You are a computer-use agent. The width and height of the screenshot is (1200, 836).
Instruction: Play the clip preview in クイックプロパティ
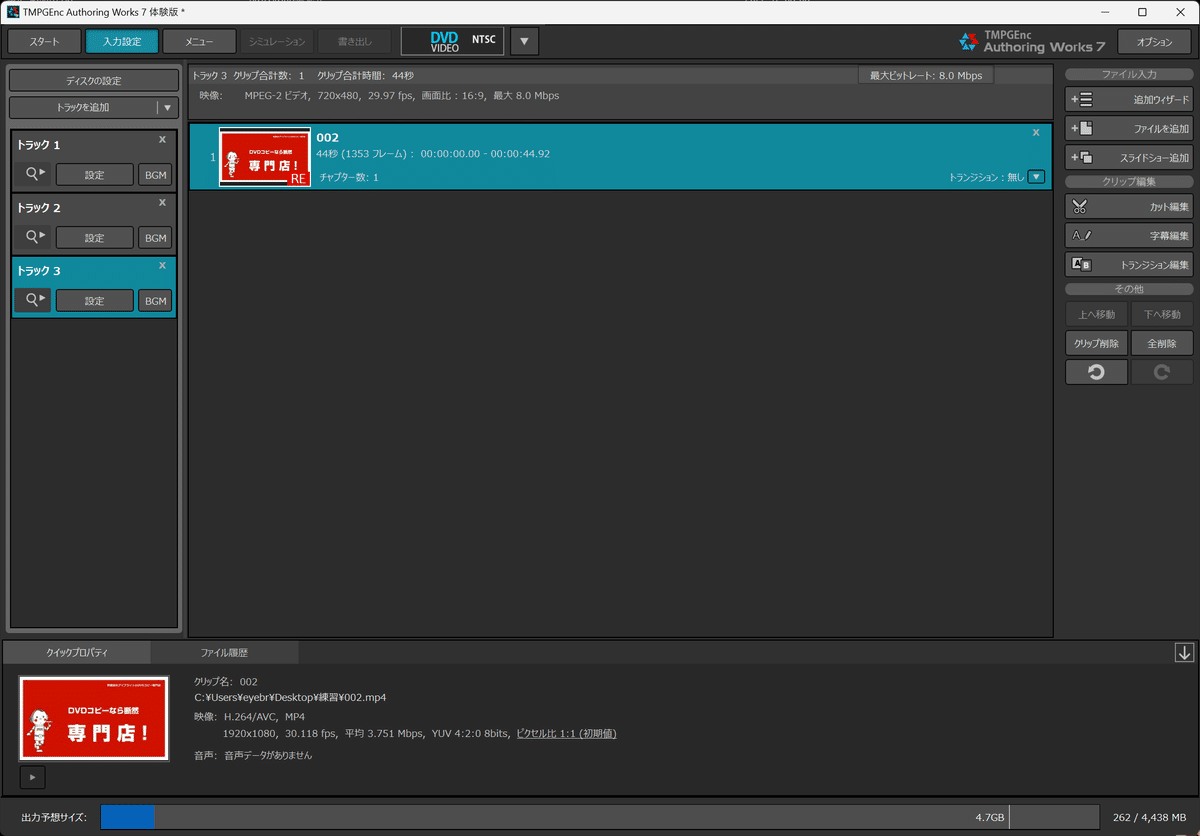coord(31,777)
